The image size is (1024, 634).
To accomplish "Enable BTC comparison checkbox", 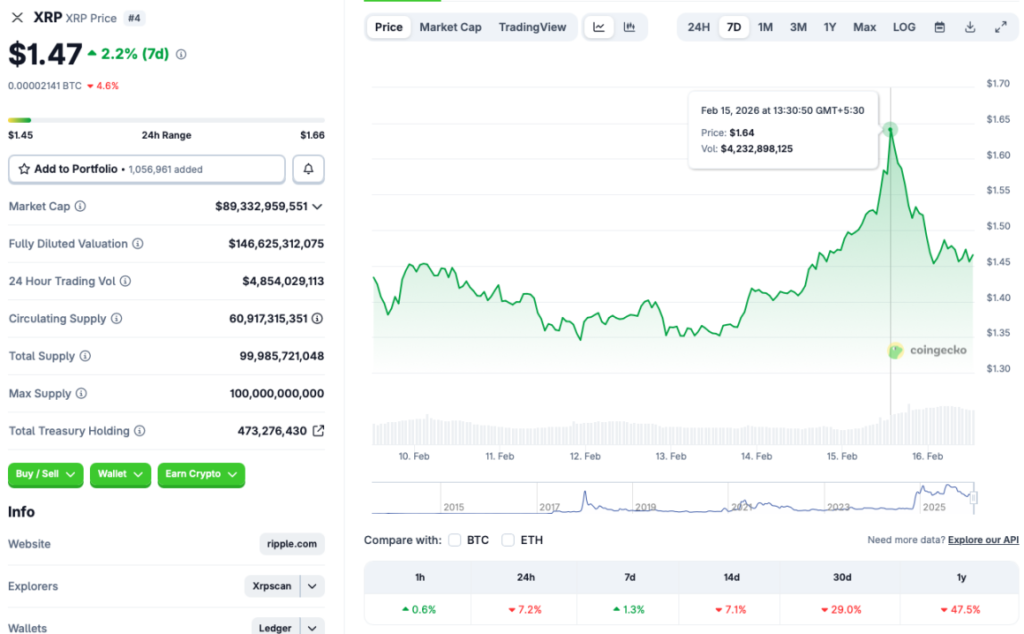I will pos(455,540).
